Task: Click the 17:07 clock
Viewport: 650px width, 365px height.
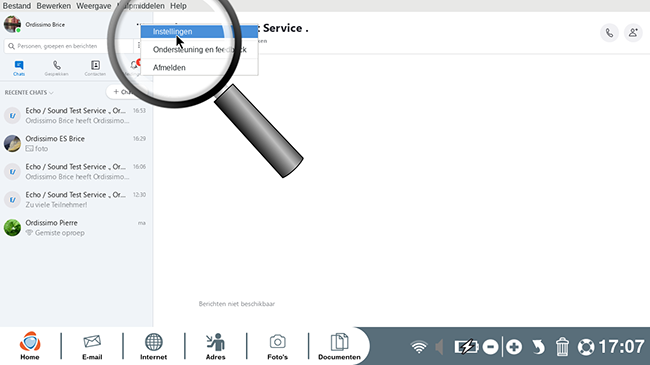Action: point(621,347)
